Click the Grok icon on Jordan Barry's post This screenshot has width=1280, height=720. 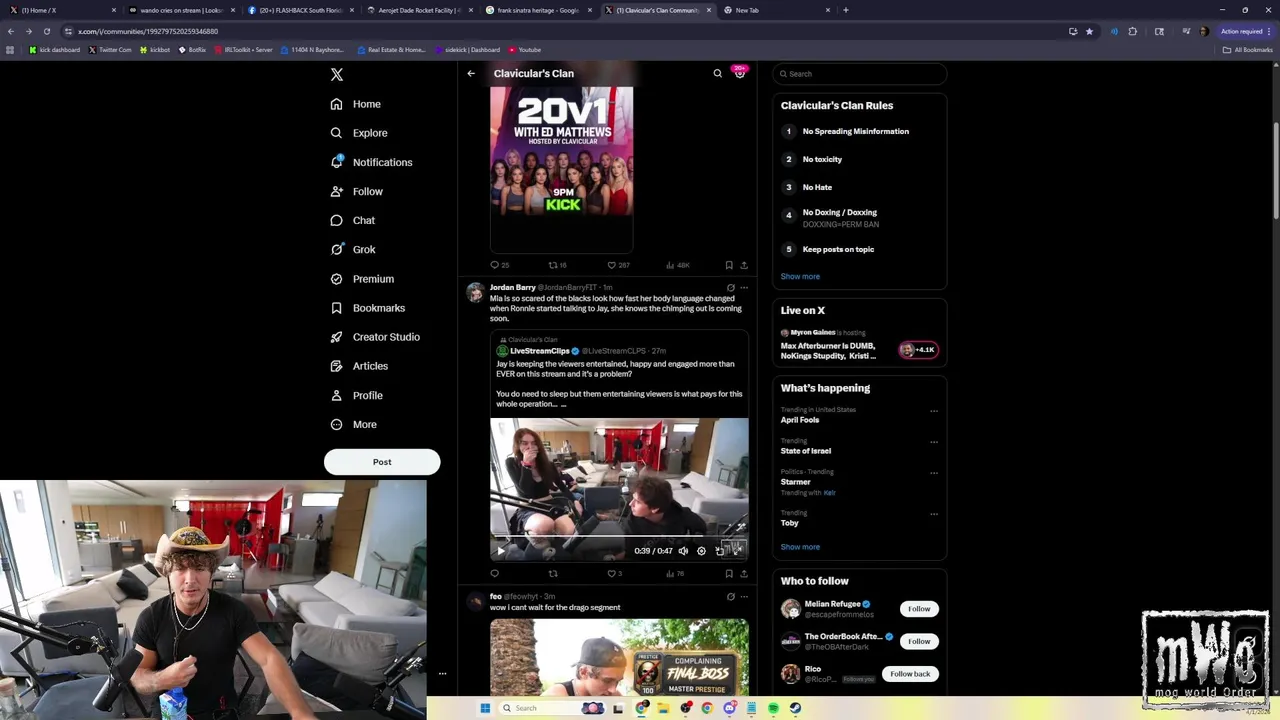tap(731, 288)
